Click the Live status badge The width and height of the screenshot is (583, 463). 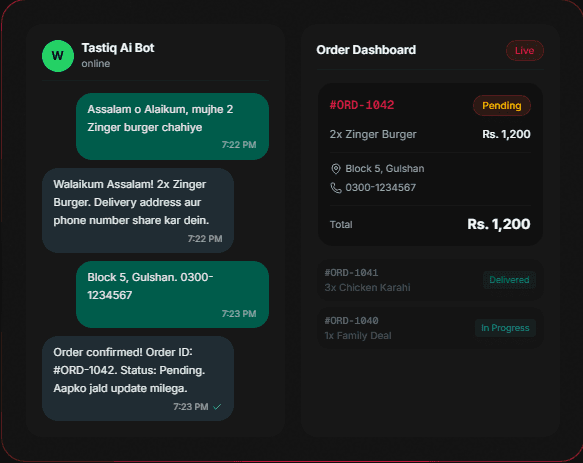pyautogui.click(x=525, y=51)
